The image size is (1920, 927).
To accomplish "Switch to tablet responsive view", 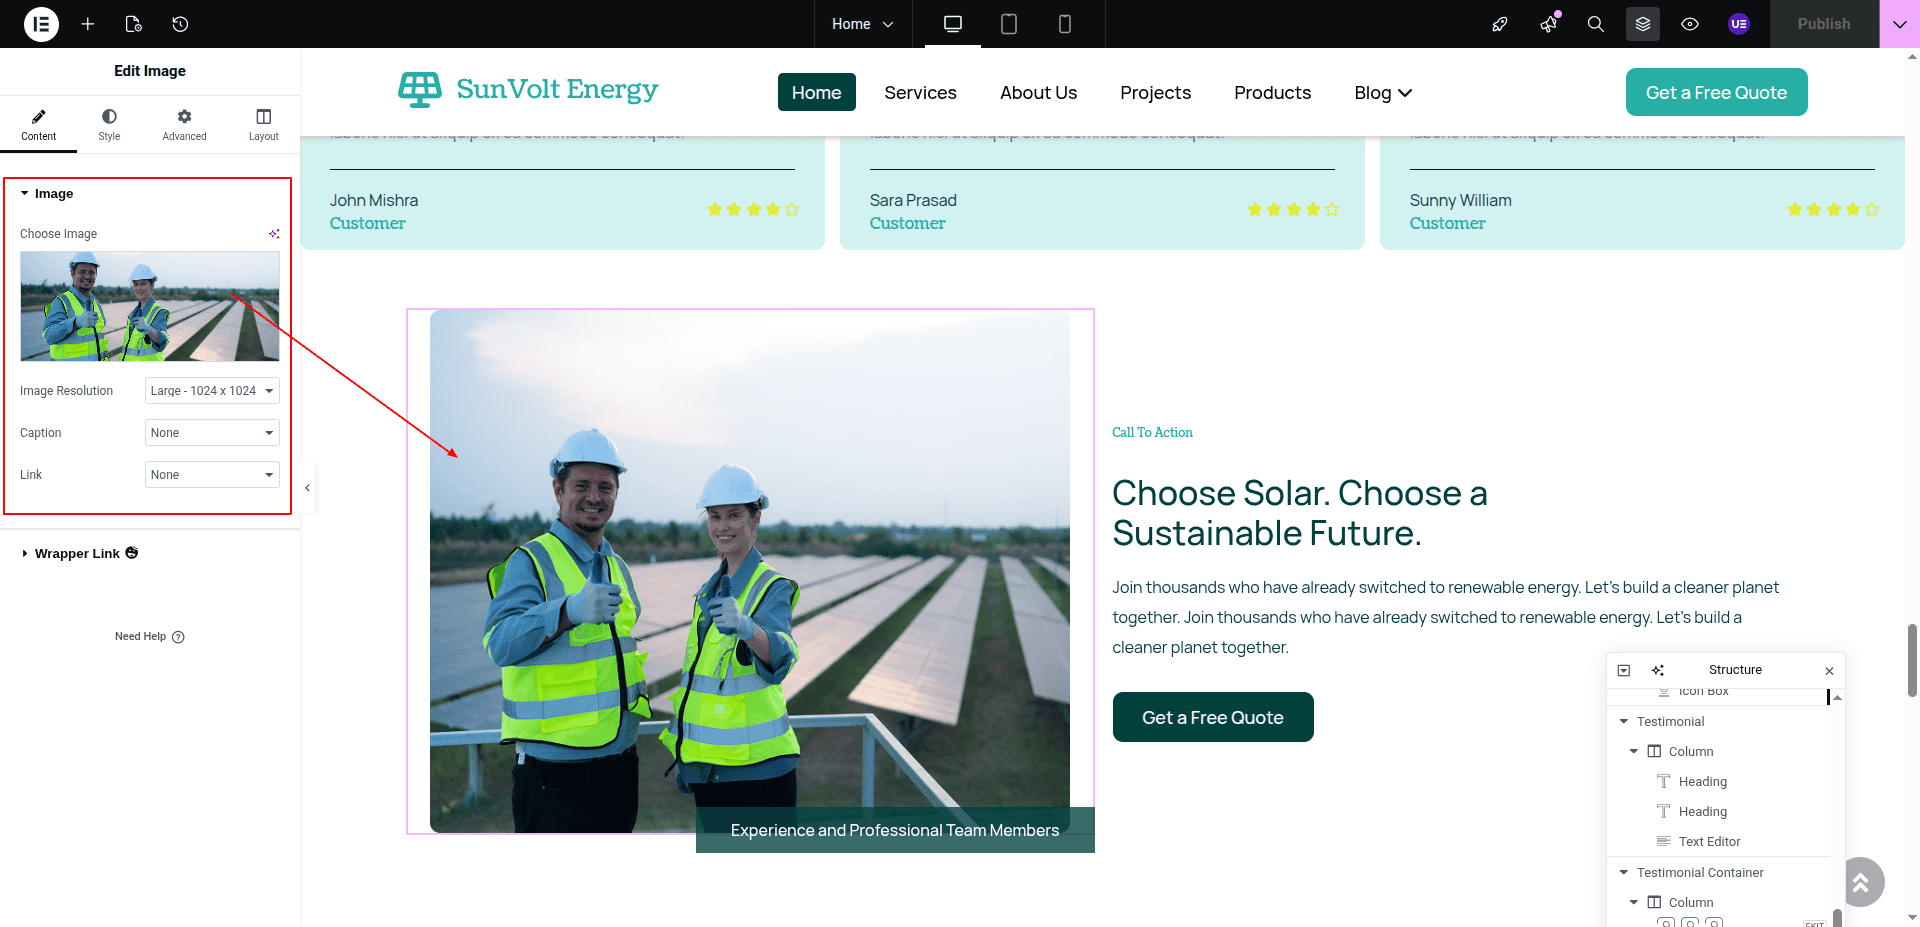I will 1009,24.
